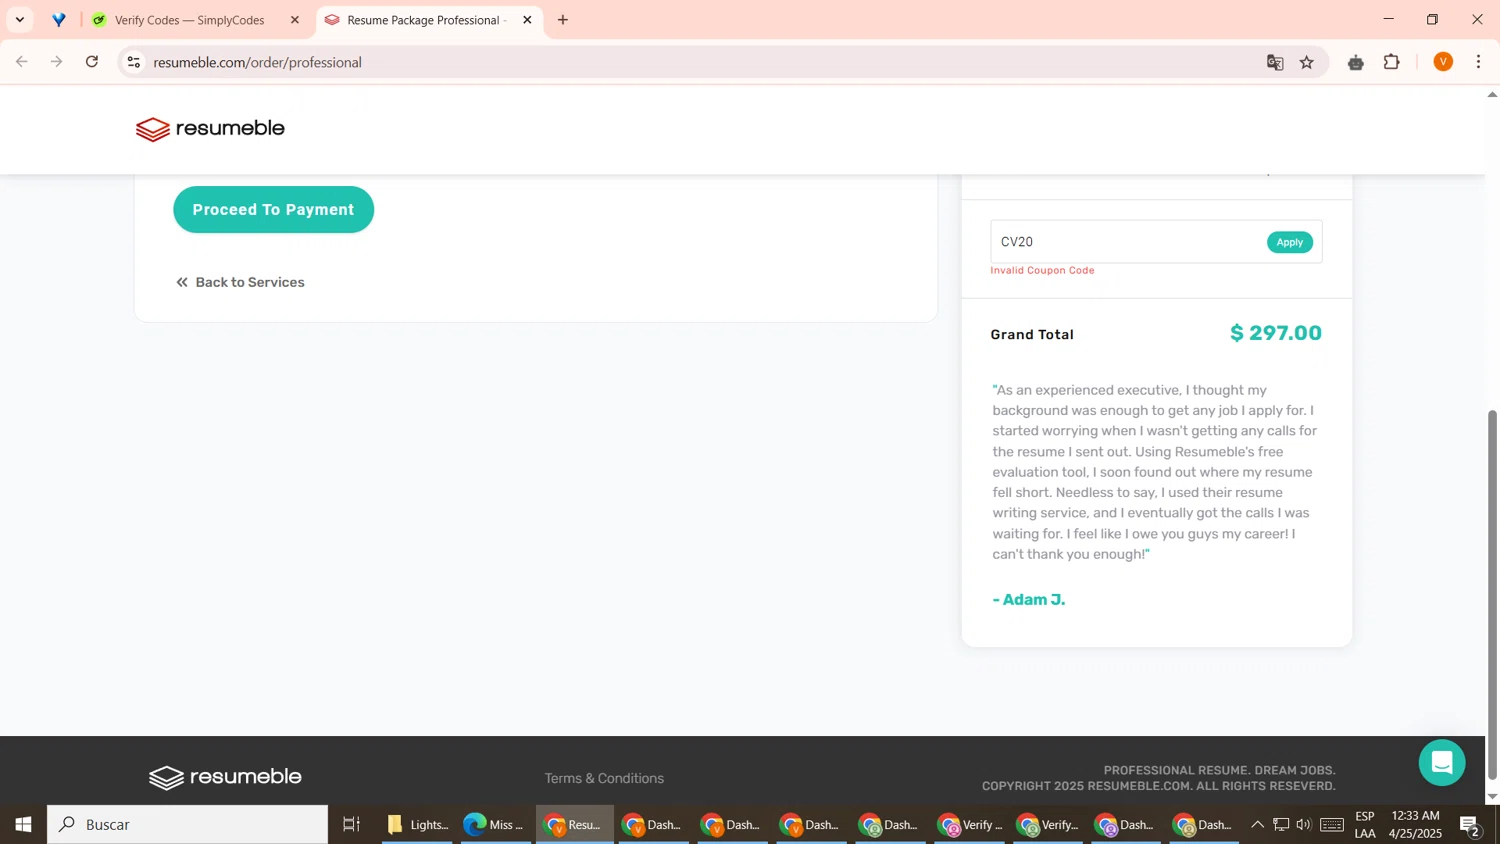1500x844 pixels.
Task: Click the Grand Total $297.00 amount
Action: 1276,333
